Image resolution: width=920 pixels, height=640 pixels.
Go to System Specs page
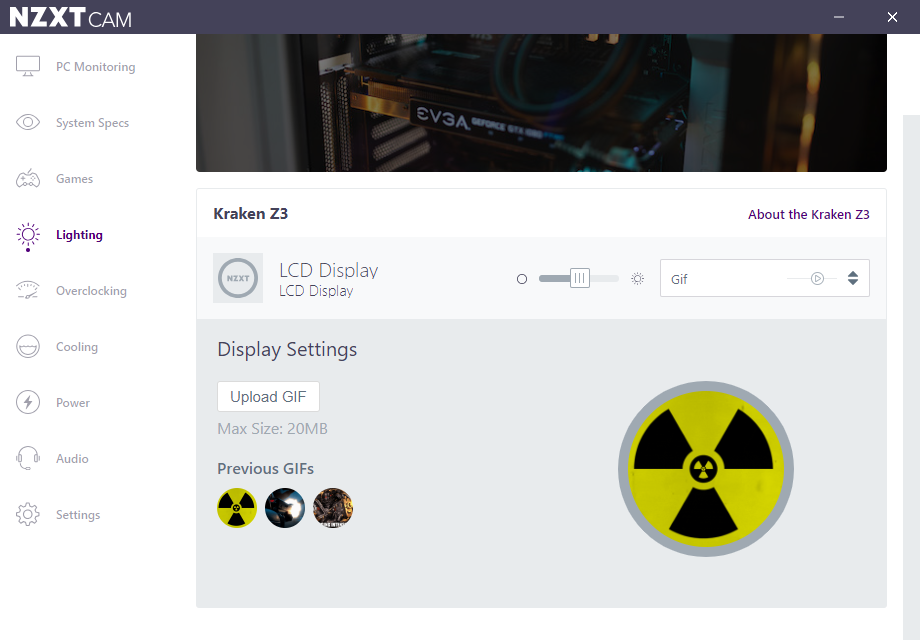[92, 123]
